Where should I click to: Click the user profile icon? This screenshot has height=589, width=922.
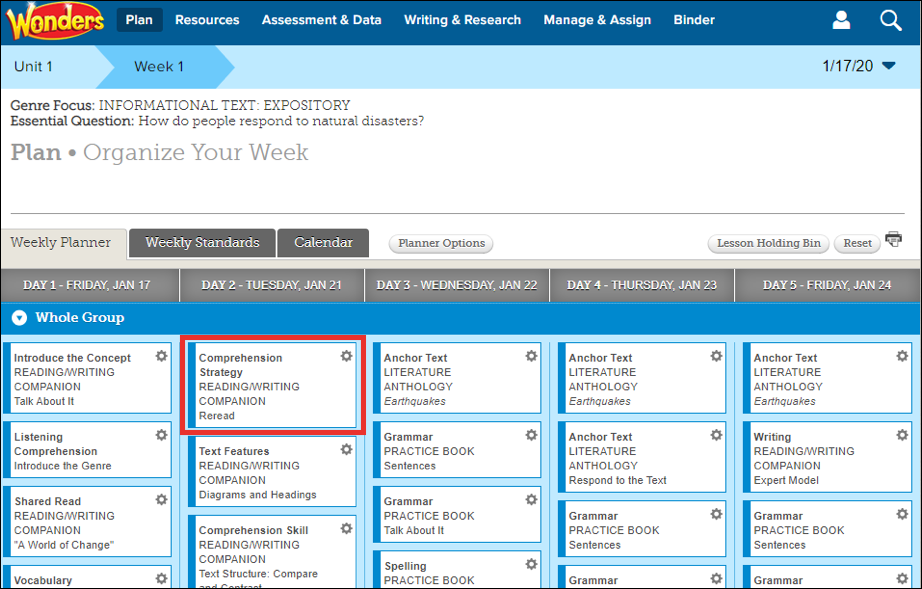[841, 20]
